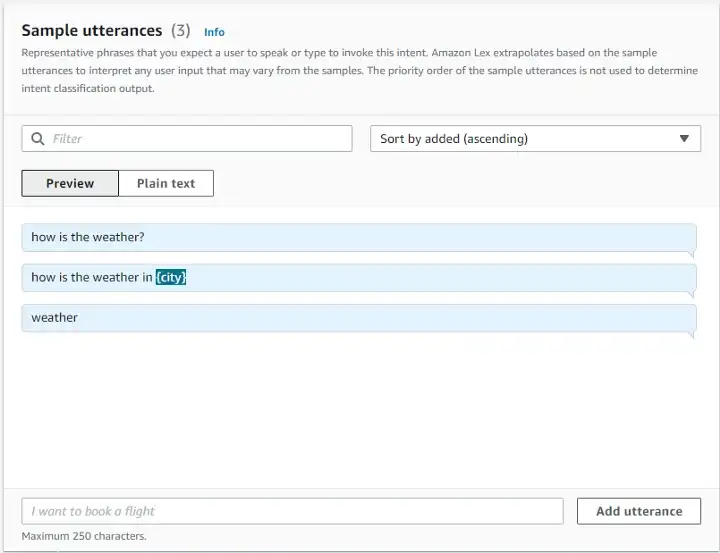
Task: Click the "Maximum 250 characters." hint text
Action: click(84, 536)
